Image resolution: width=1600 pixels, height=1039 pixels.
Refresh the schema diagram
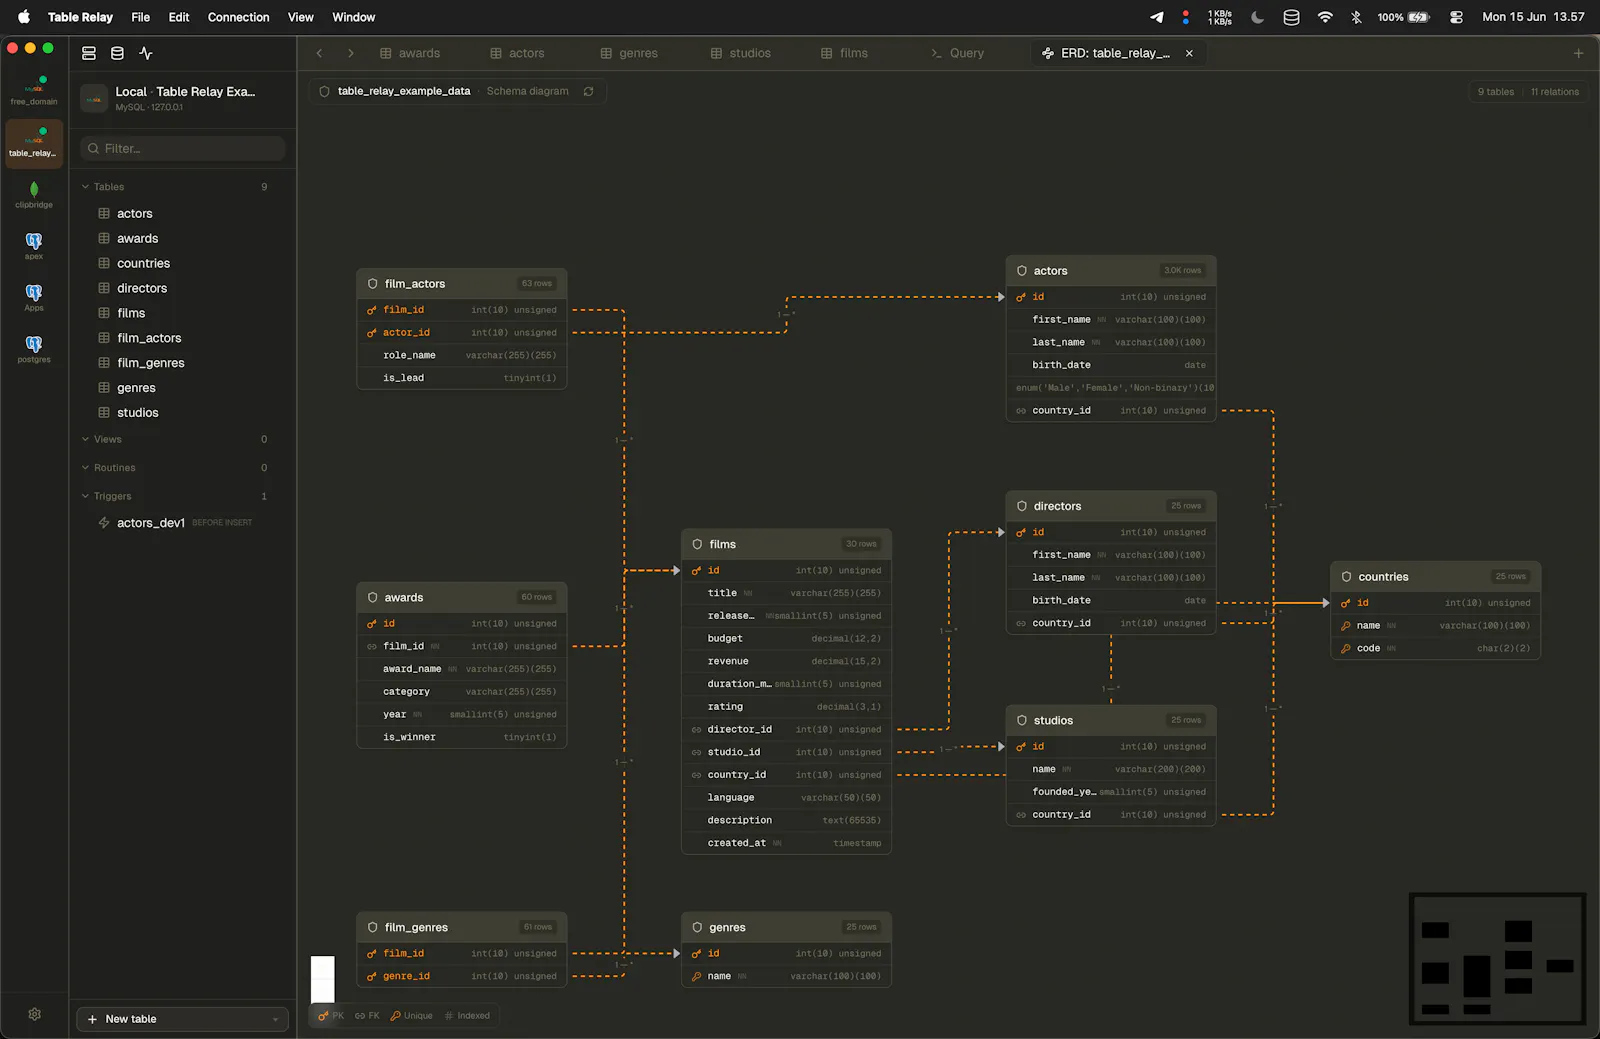click(x=589, y=91)
